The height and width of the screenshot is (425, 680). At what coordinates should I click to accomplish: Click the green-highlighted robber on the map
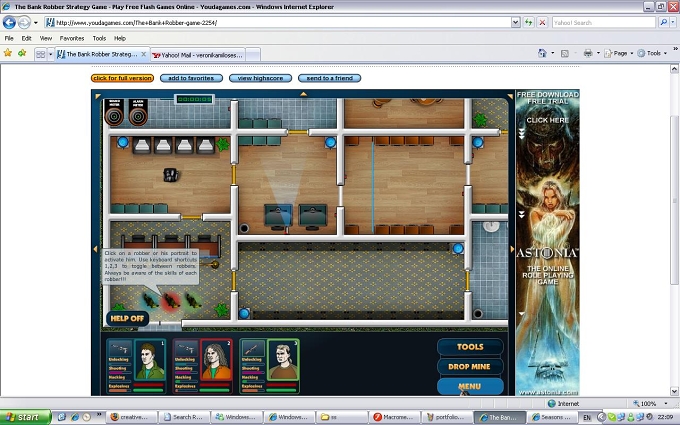(193, 301)
